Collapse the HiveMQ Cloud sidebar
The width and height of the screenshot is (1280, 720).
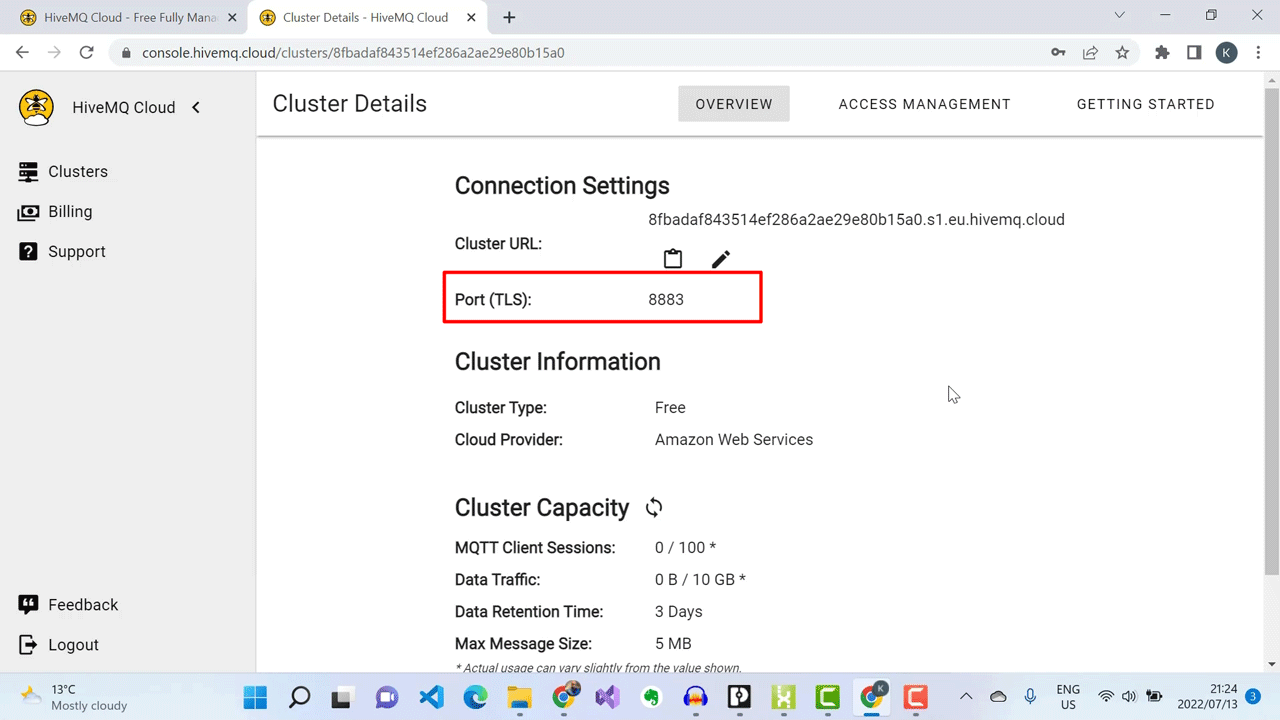click(196, 107)
